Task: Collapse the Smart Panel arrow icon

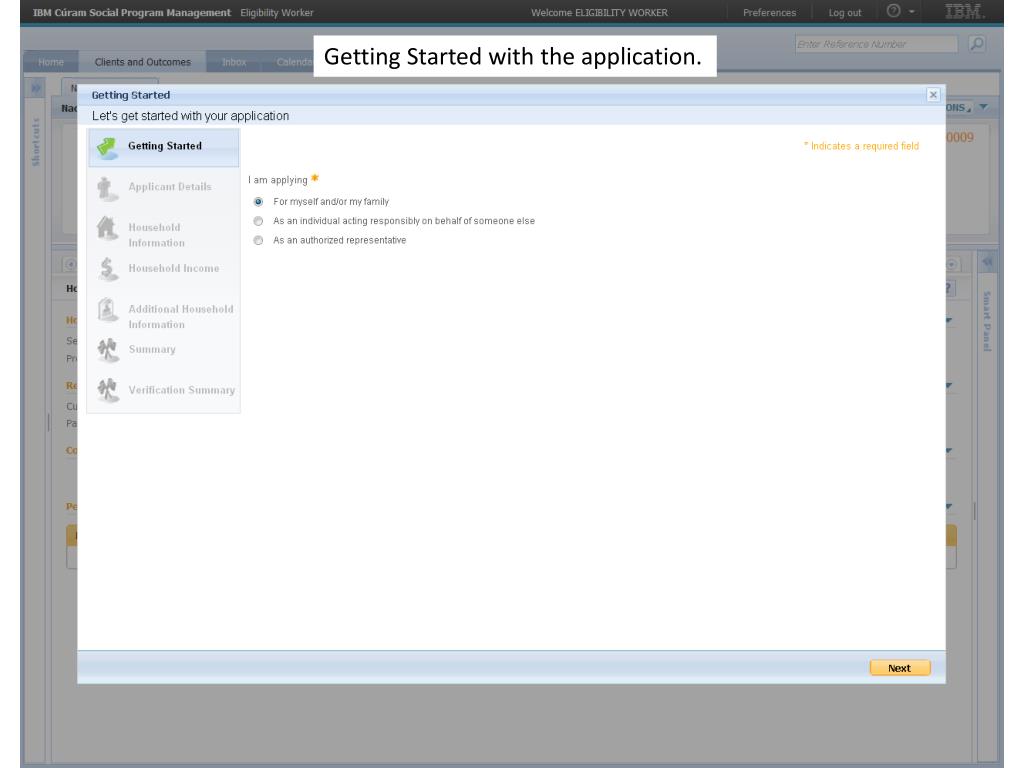Action: coord(987,262)
